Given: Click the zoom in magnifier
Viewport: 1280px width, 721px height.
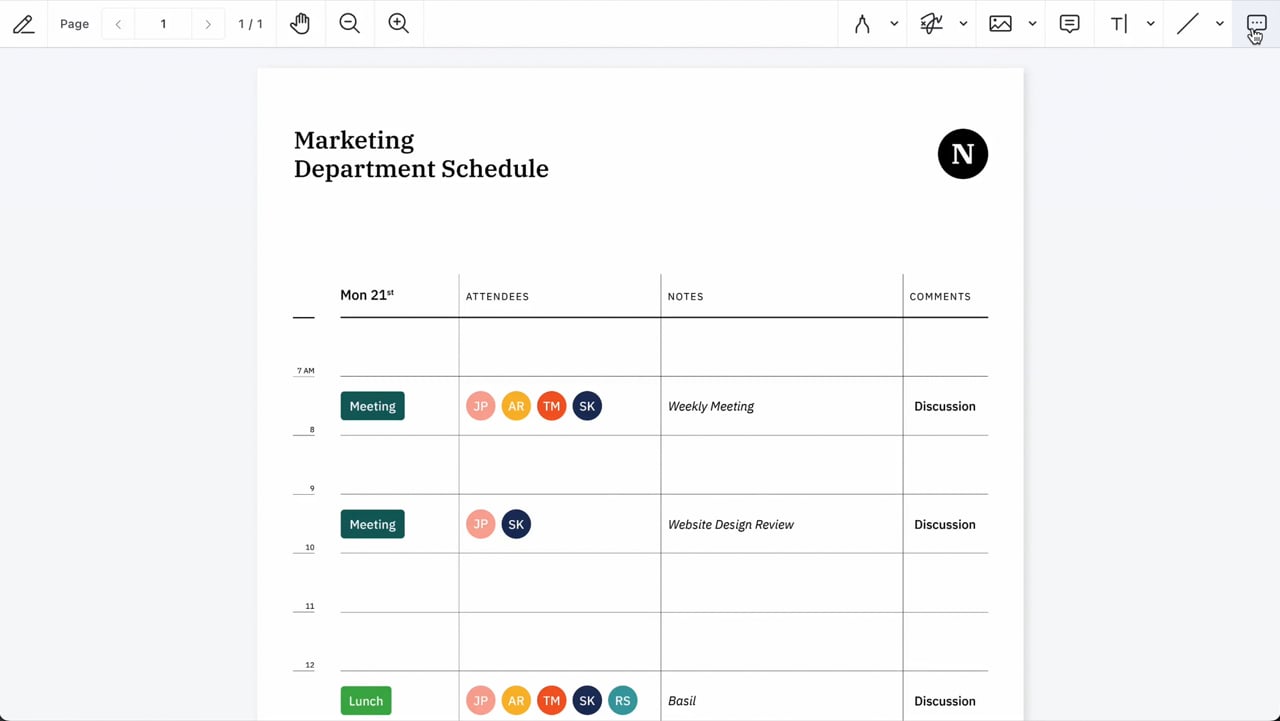Looking at the screenshot, I should pos(398,24).
